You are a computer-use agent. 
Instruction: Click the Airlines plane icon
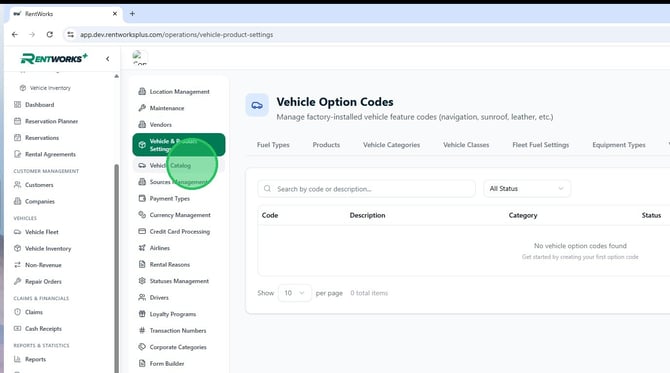[x=142, y=248]
